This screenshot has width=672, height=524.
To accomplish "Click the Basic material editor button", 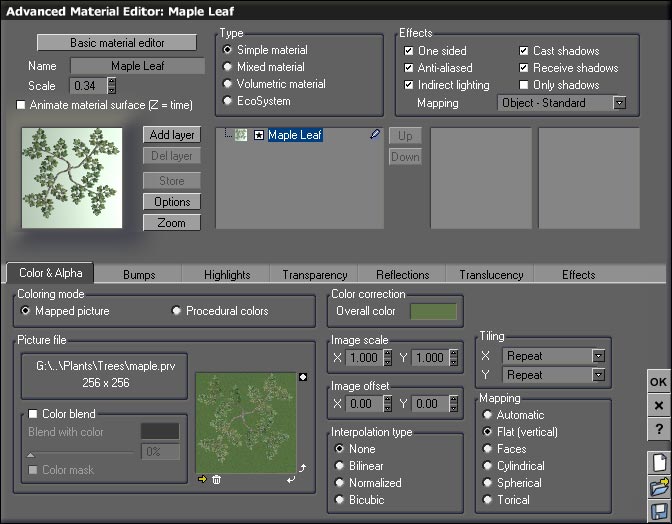I will (x=119, y=43).
